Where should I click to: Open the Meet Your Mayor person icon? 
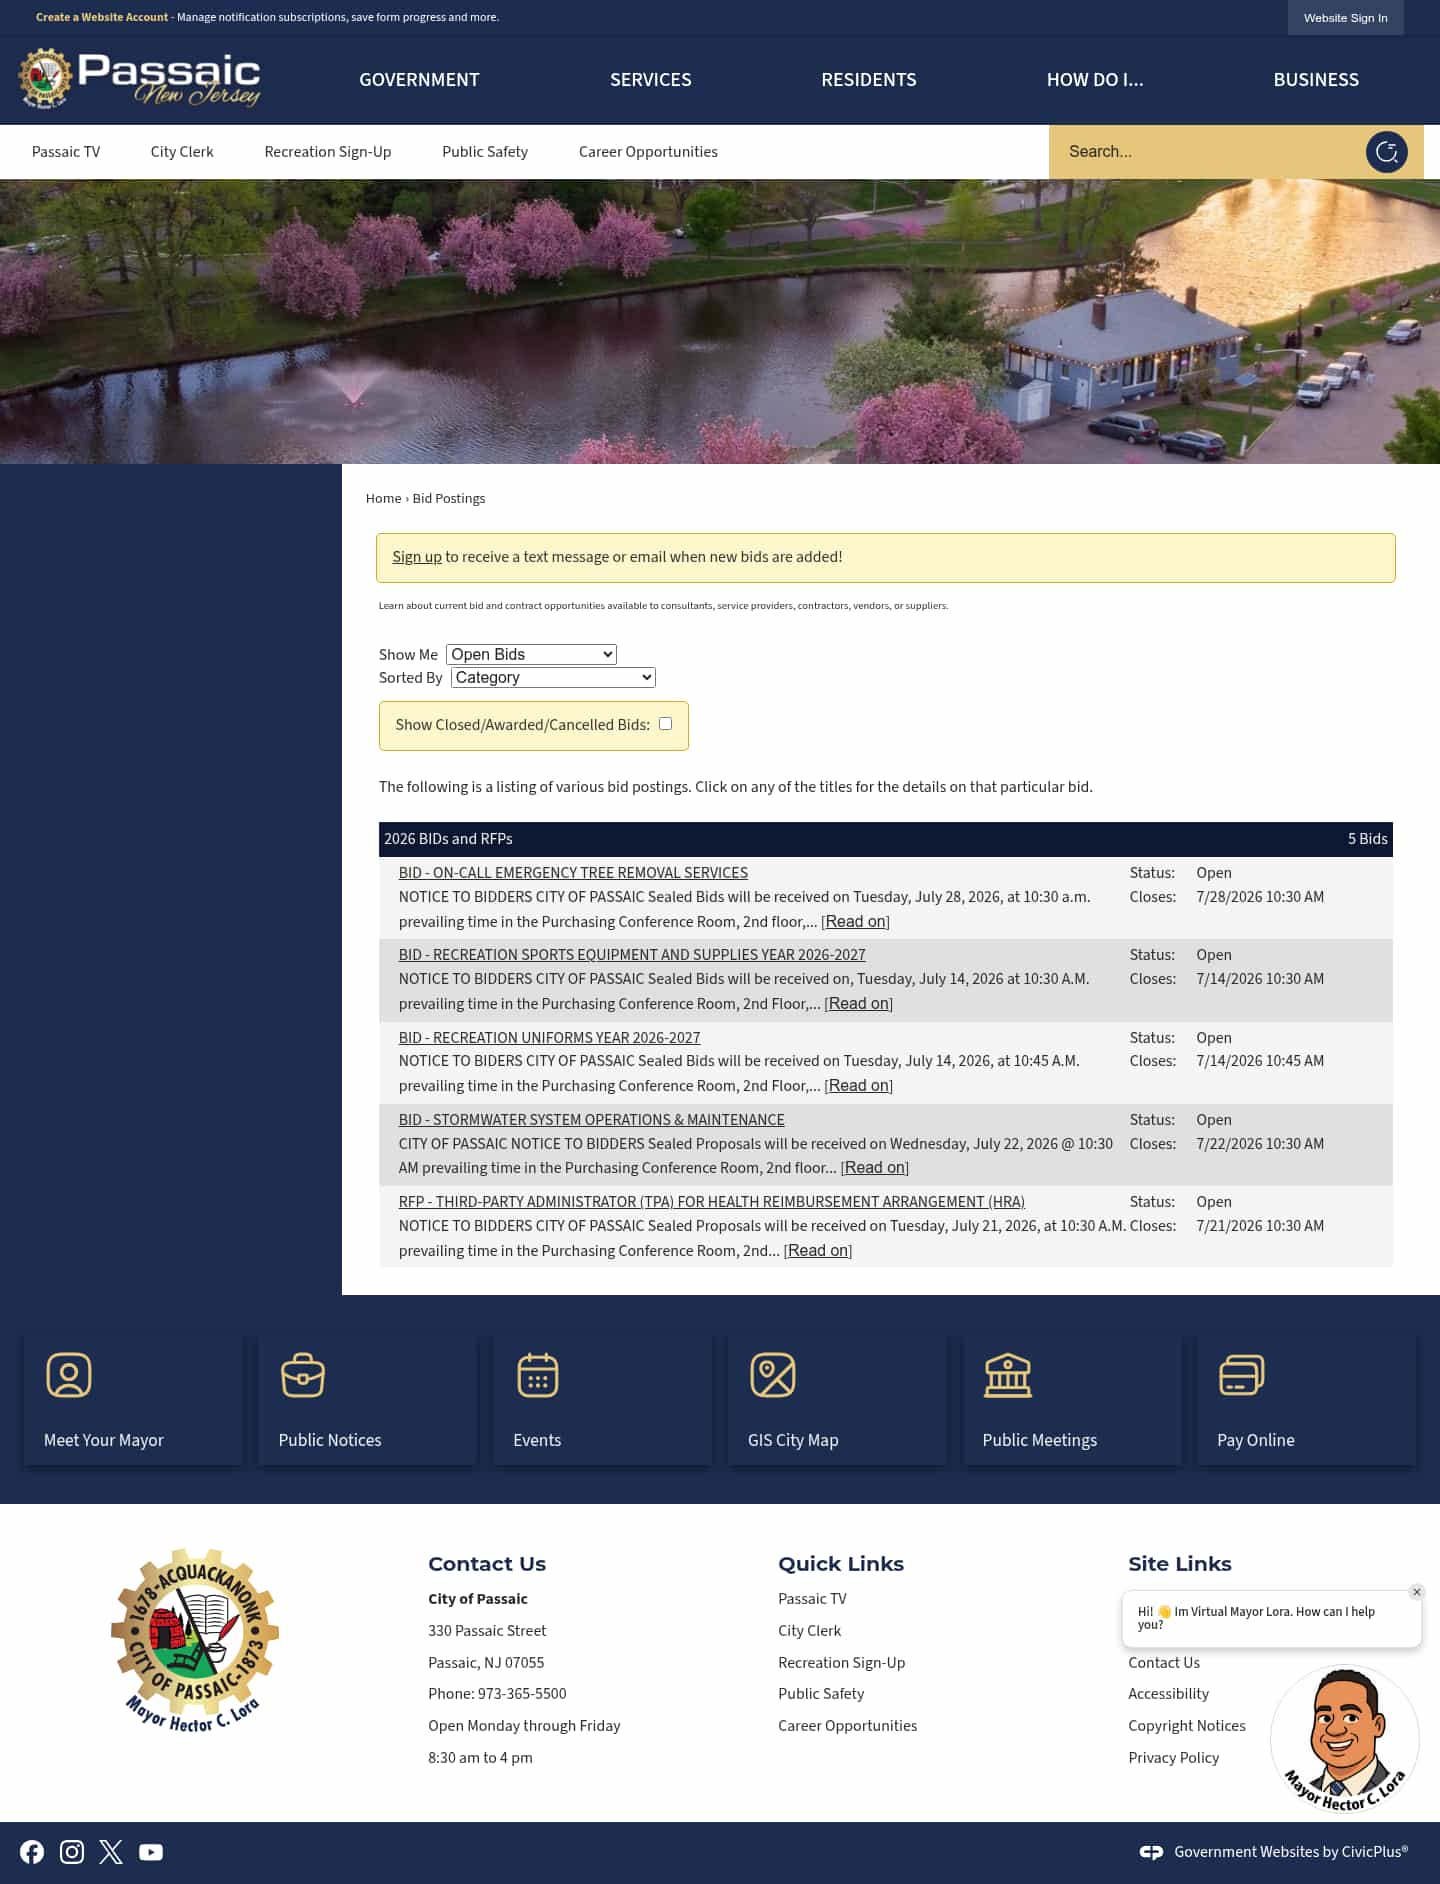[x=69, y=1375]
